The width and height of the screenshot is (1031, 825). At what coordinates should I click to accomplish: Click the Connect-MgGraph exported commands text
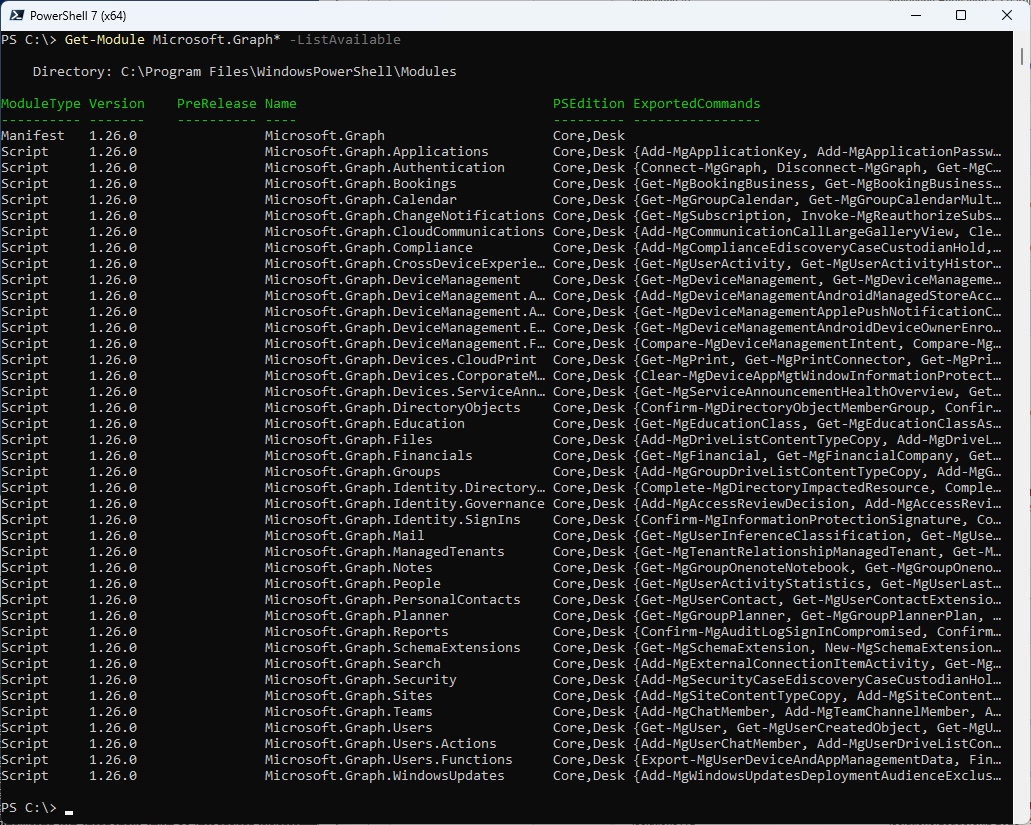pyautogui.click(x=817, y=168)
